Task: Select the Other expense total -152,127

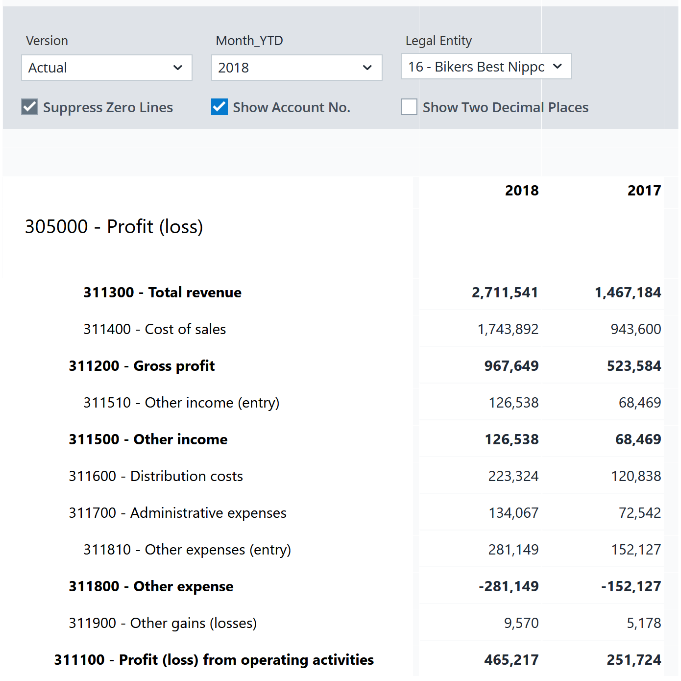Action: tap(631, 586)
